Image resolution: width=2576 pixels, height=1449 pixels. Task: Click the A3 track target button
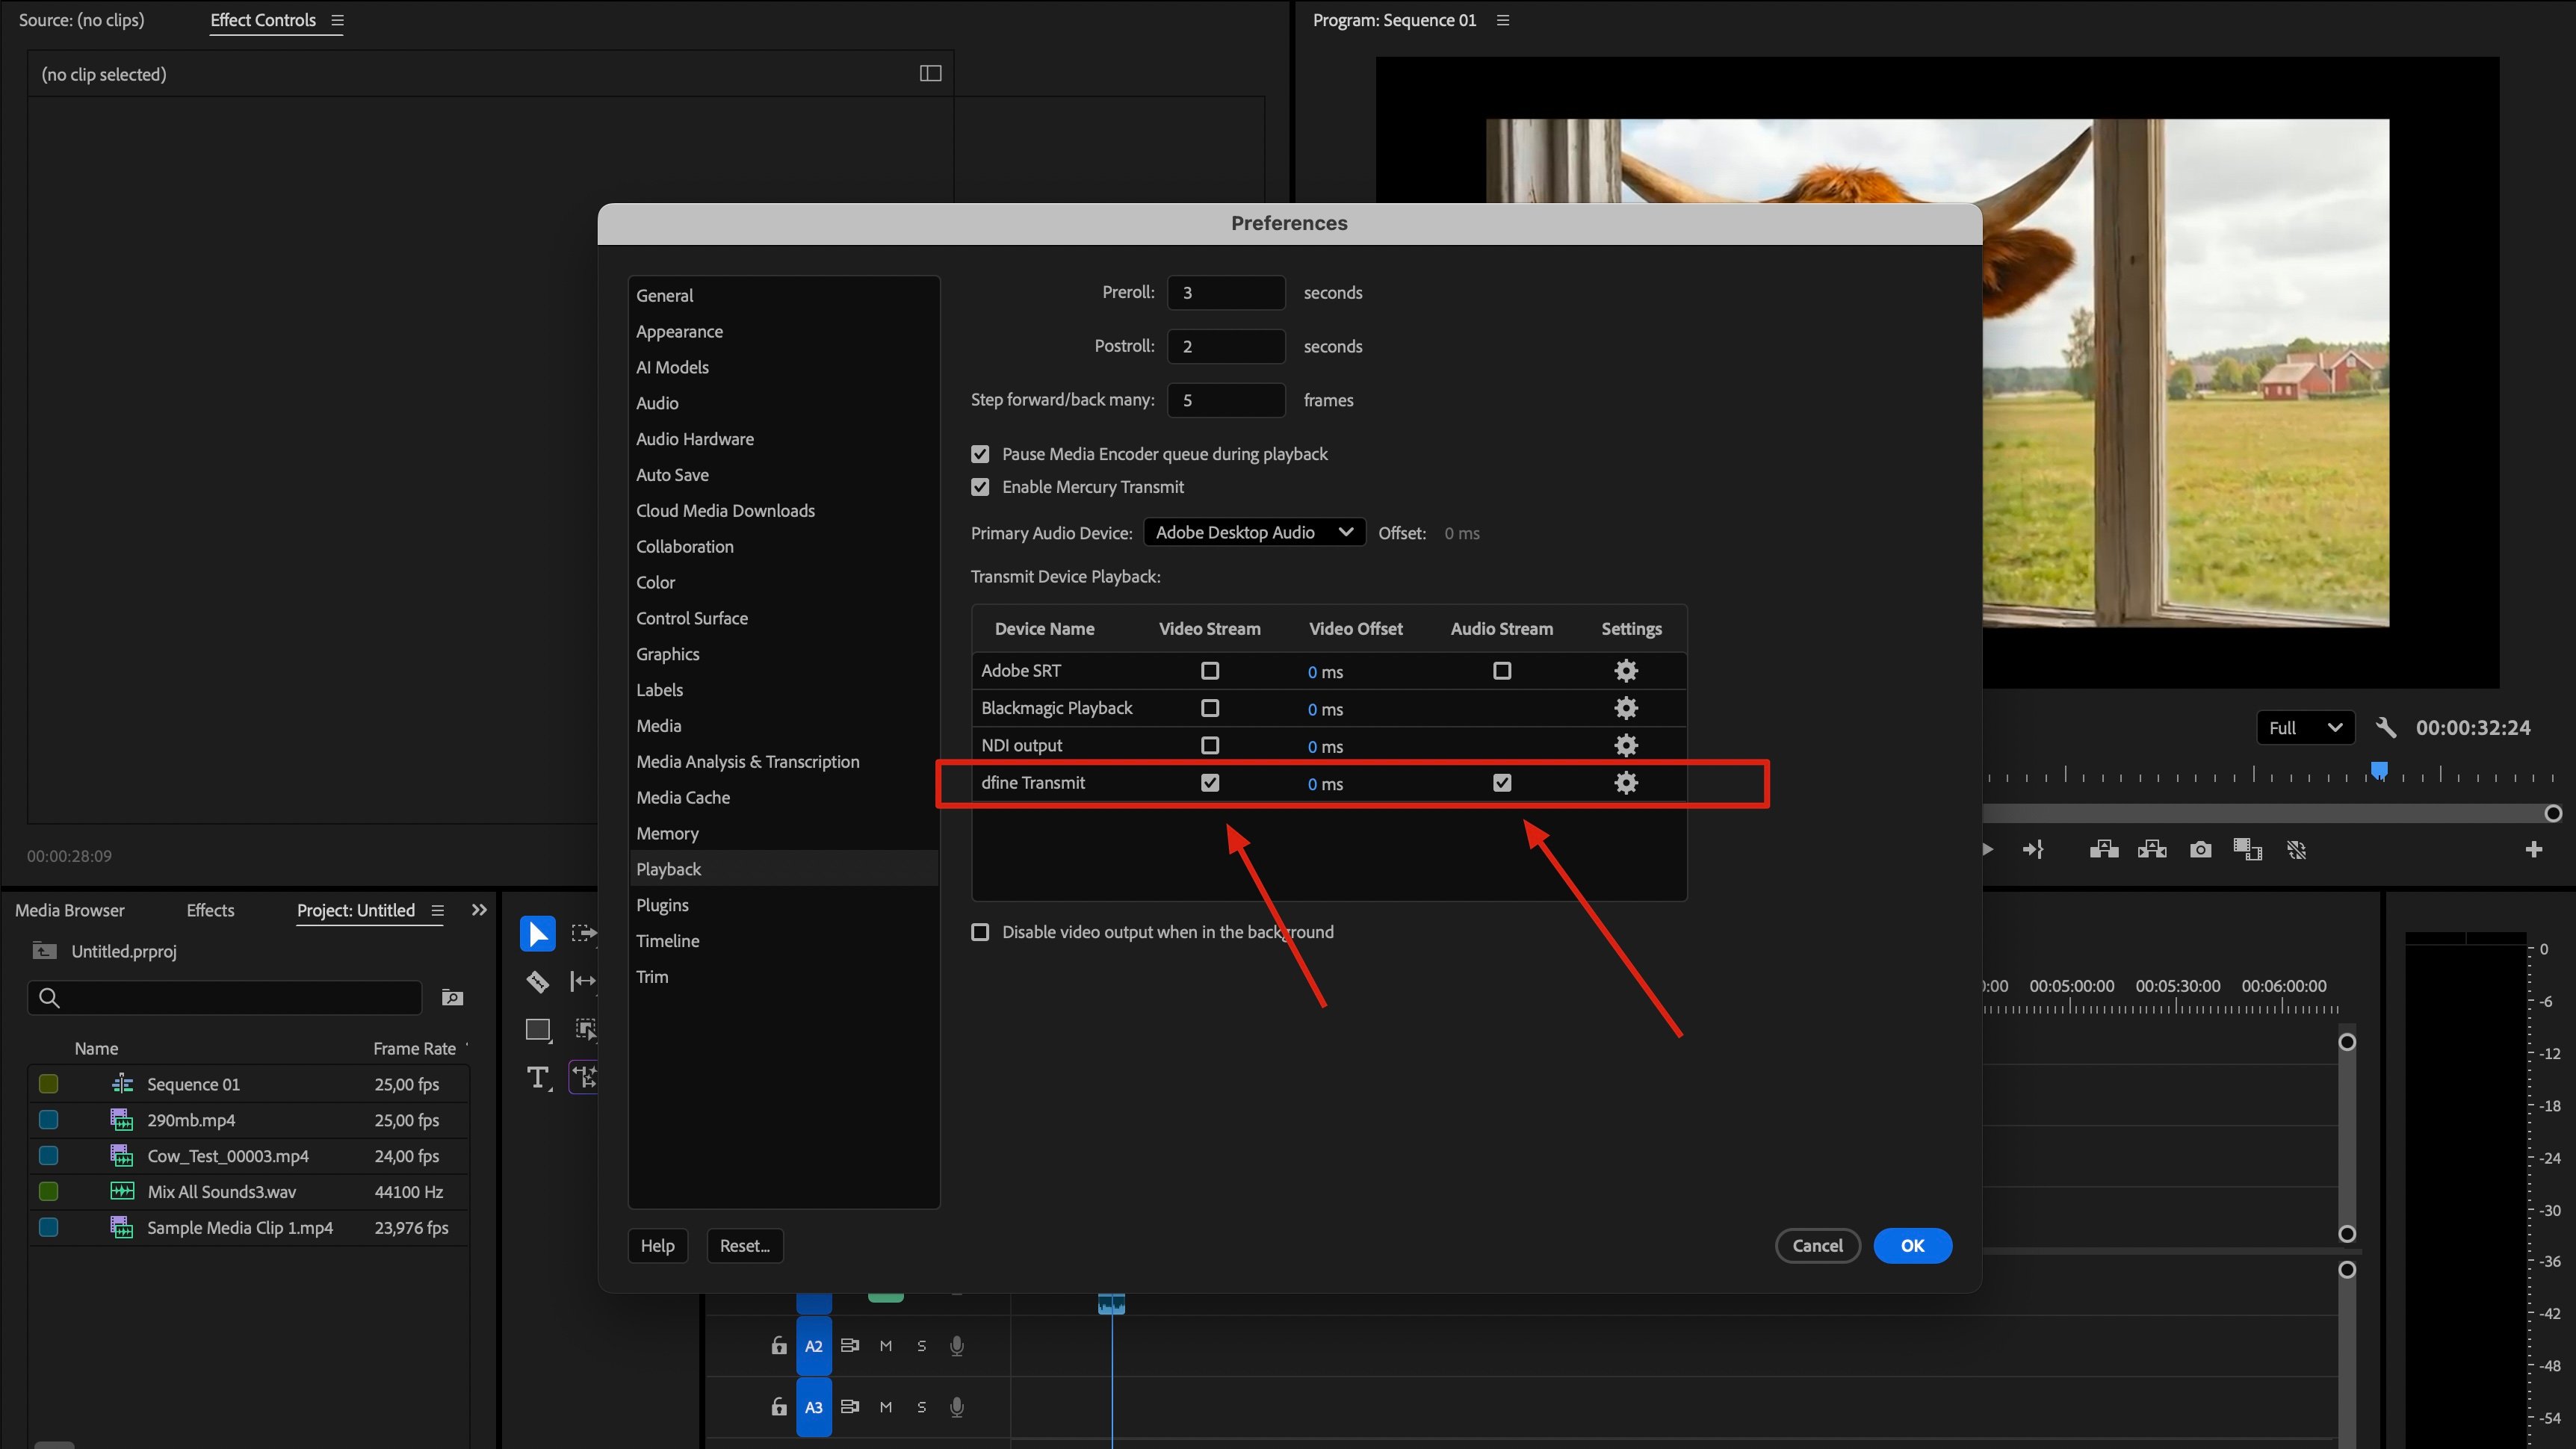[x=814, y=1407]
